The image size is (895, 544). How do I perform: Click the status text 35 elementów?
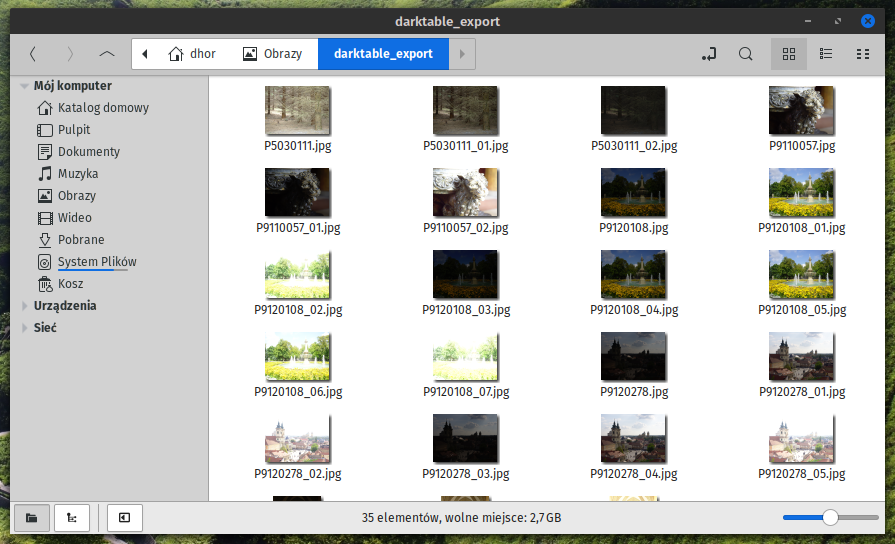coord(400,518)
